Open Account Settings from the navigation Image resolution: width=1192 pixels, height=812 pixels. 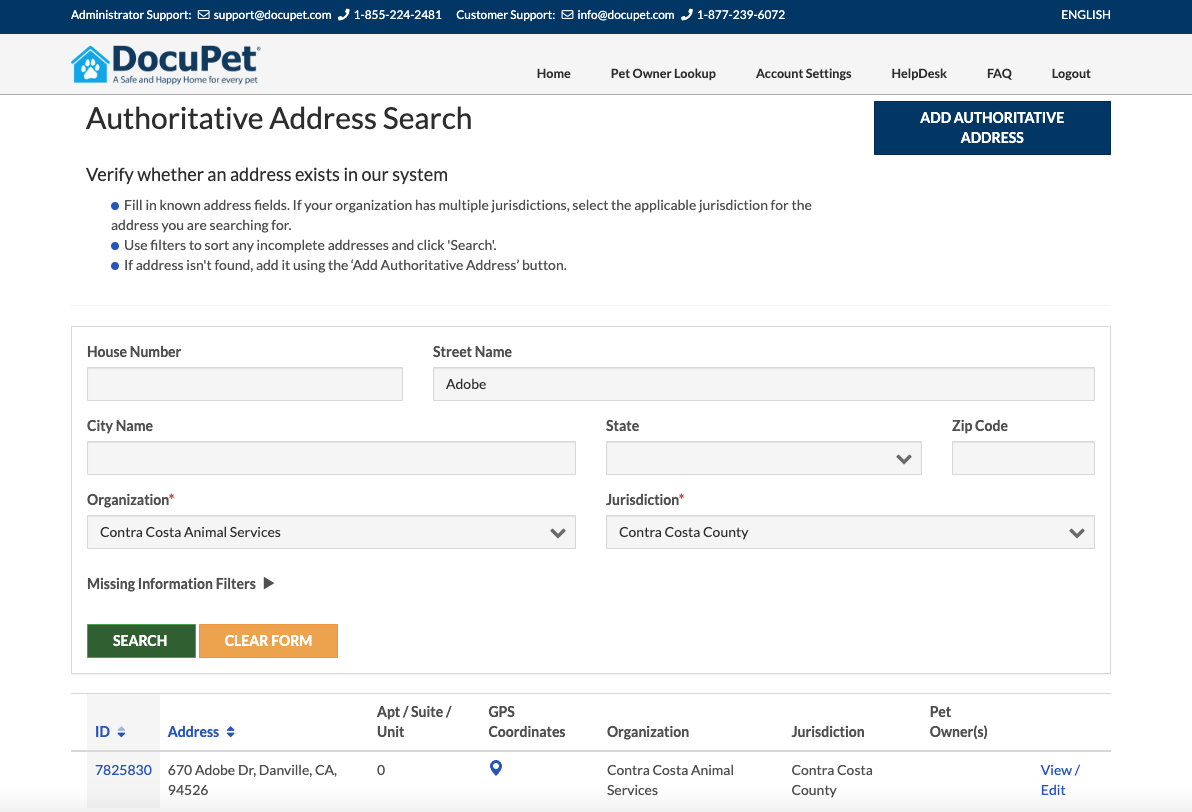click(803, 73)
